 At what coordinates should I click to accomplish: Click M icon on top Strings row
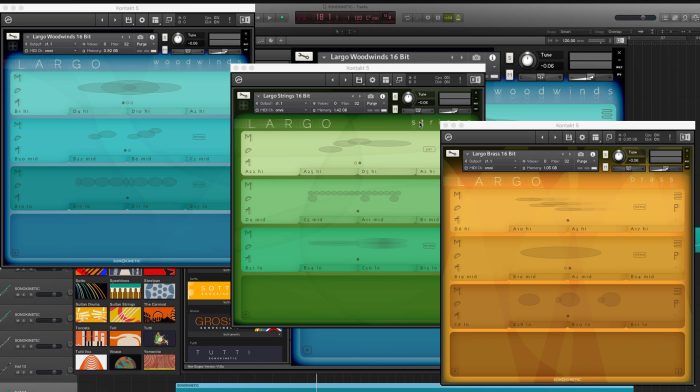[x=248, y=137]
